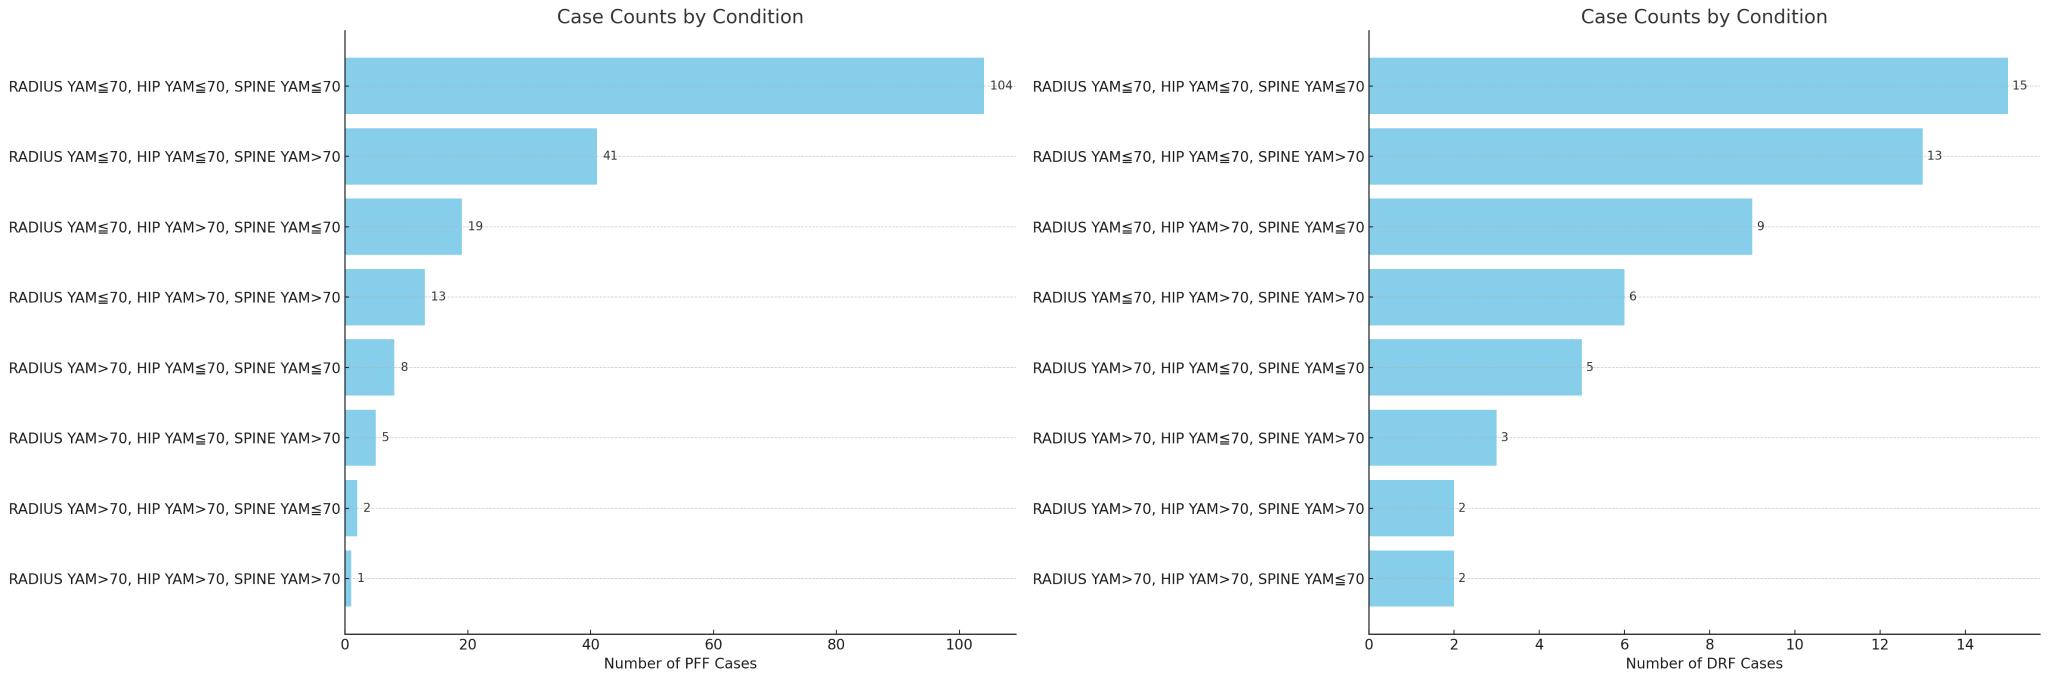Select the PFF bar with value 19

pyautogui.click(x=403, y=227)
